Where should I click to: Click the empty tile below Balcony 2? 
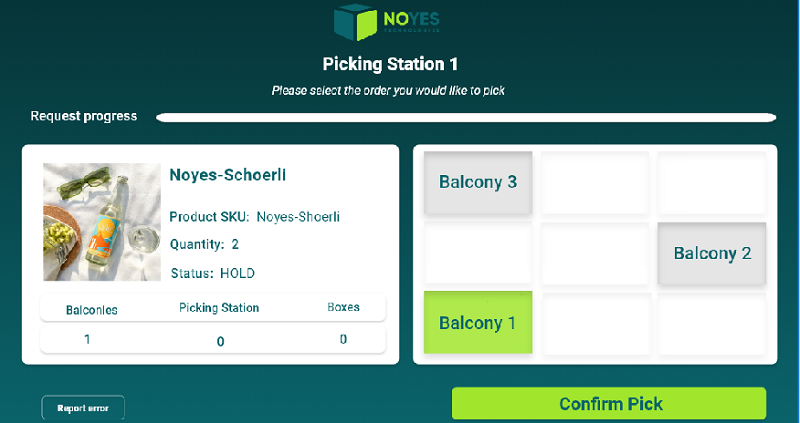[x=712, y=322]
